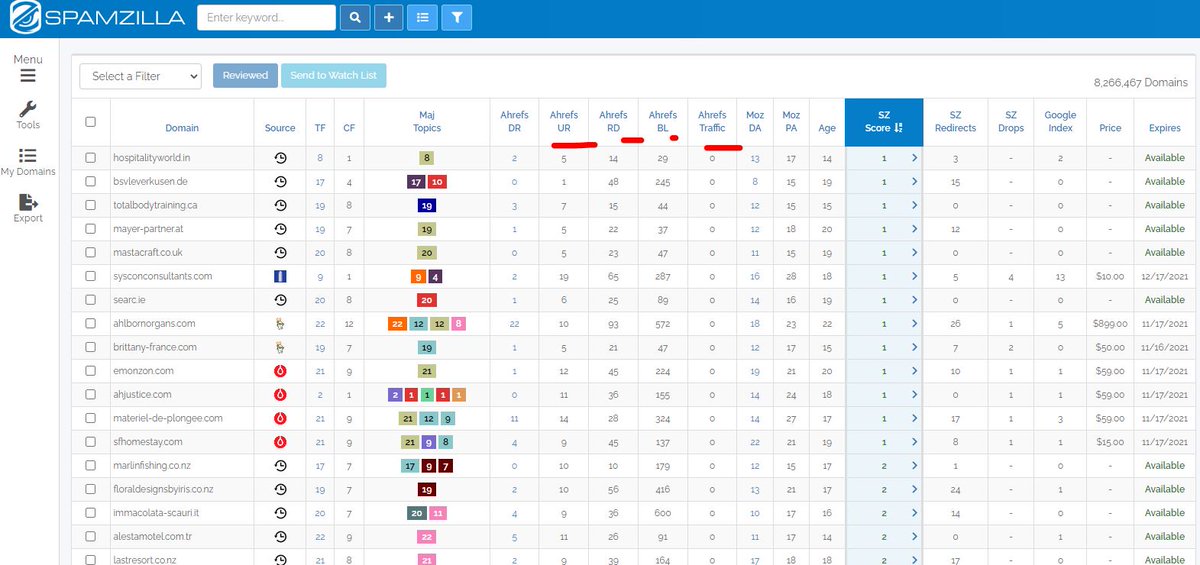Tick checkbox for hospitalityworld.in
Image resolution: width=1200 pixels, height=565 pixels.
click(91, 158)
